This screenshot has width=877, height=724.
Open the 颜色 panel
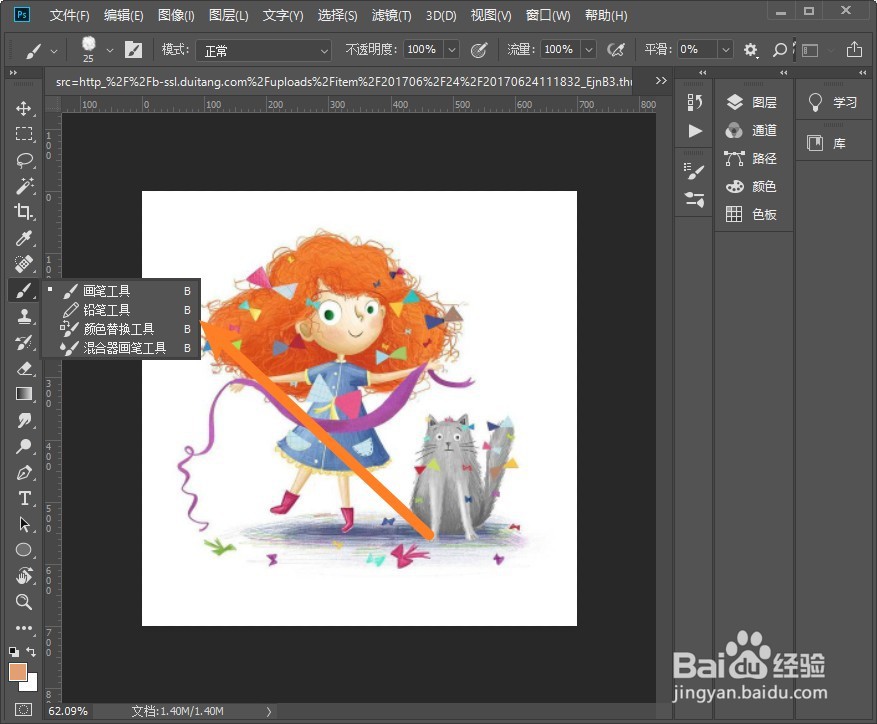click(752, 186)
